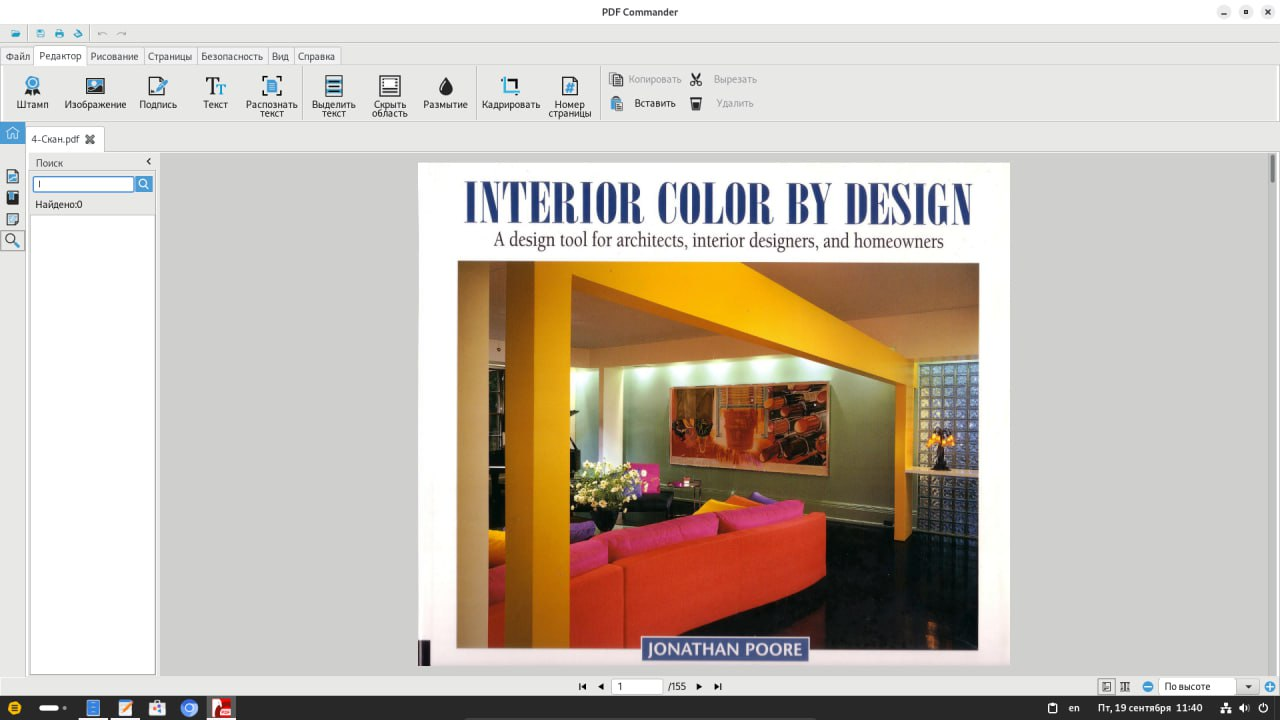Click the search text input field
The image size is (1280, 720).
point(83,184)
